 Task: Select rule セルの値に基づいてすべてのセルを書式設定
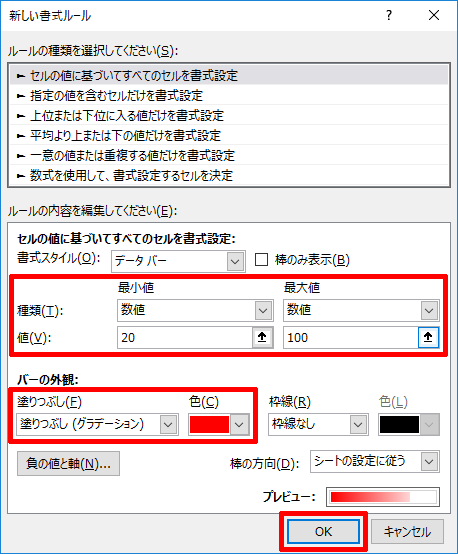tap(229, 75)
